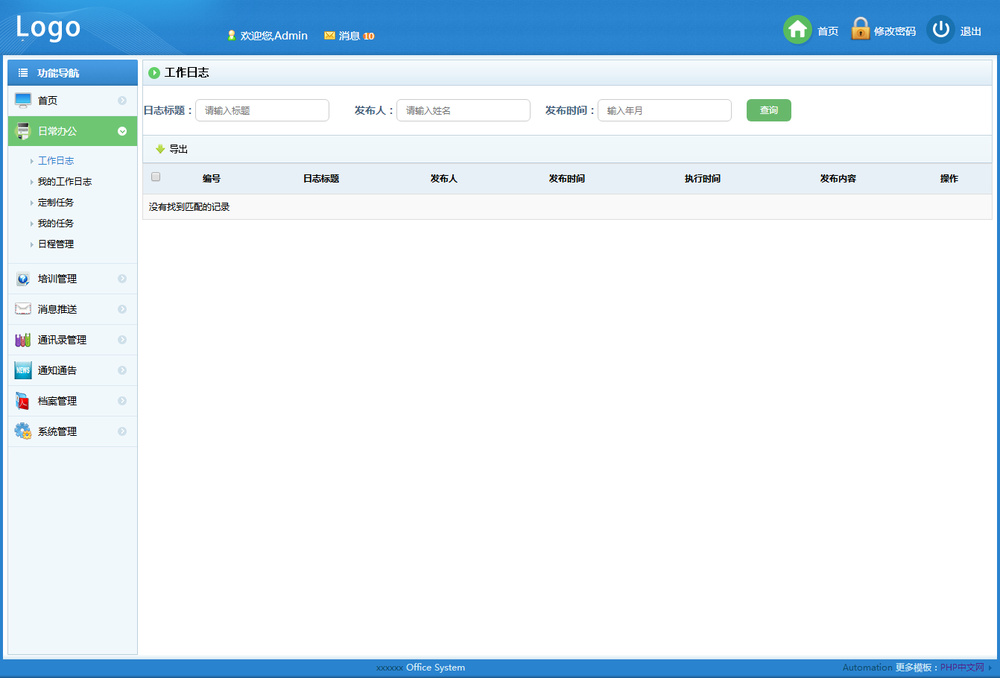The height and width of the screenshot is (678, 1000).
Task: Click the green export arrow icon
Action: [160, 149]
